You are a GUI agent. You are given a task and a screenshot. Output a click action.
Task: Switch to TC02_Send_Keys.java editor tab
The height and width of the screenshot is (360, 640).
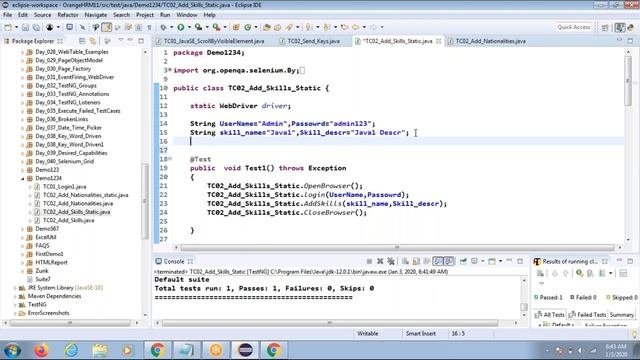tap(313, 41)
